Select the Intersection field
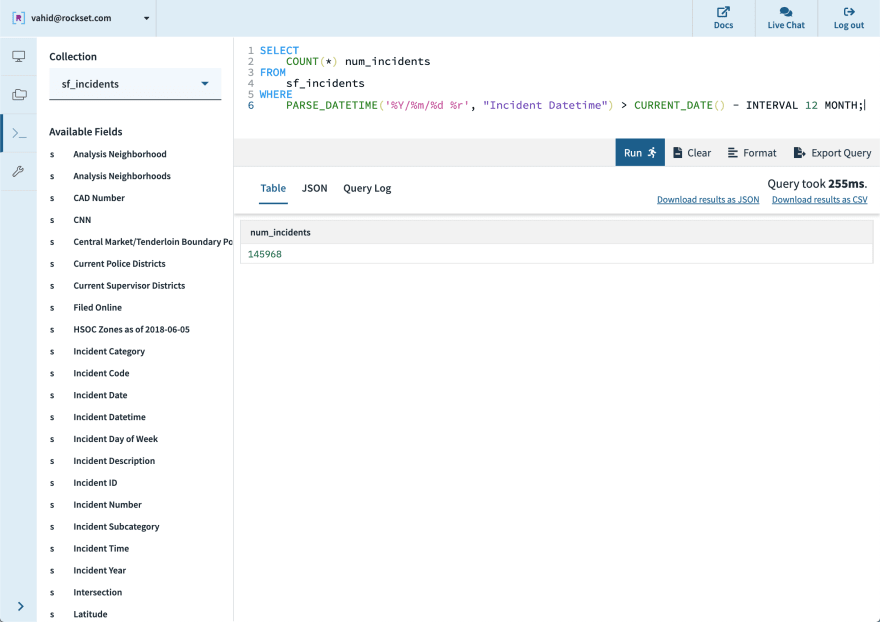 pos(97,592)
